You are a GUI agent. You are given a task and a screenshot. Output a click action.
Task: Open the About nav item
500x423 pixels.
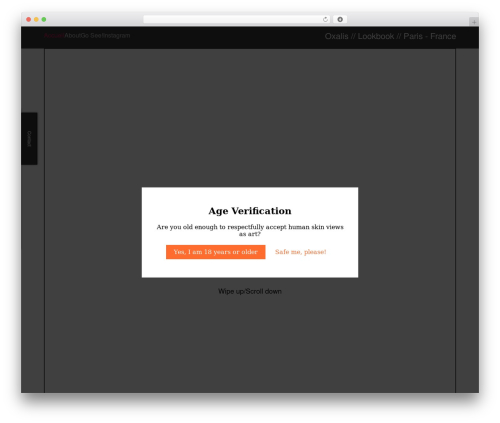pos(72,36)
